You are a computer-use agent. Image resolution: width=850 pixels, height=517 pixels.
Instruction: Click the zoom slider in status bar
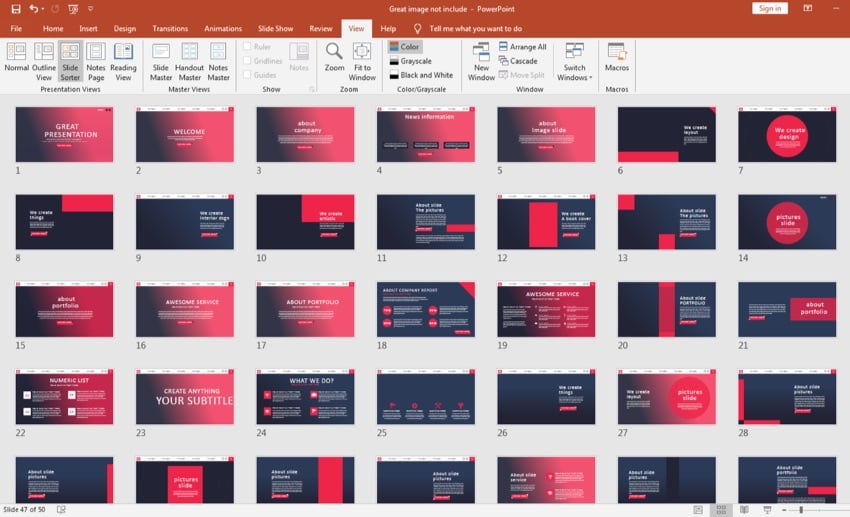(800, 510)
